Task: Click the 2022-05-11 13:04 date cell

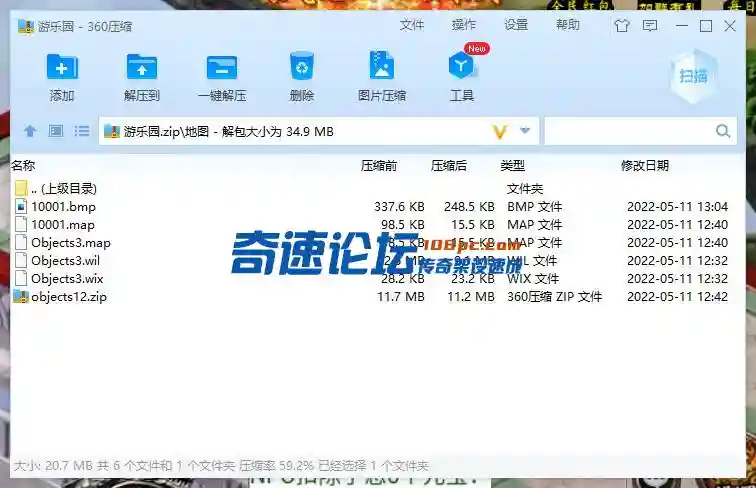Action: pyautogui.click(x=677, y=206)
